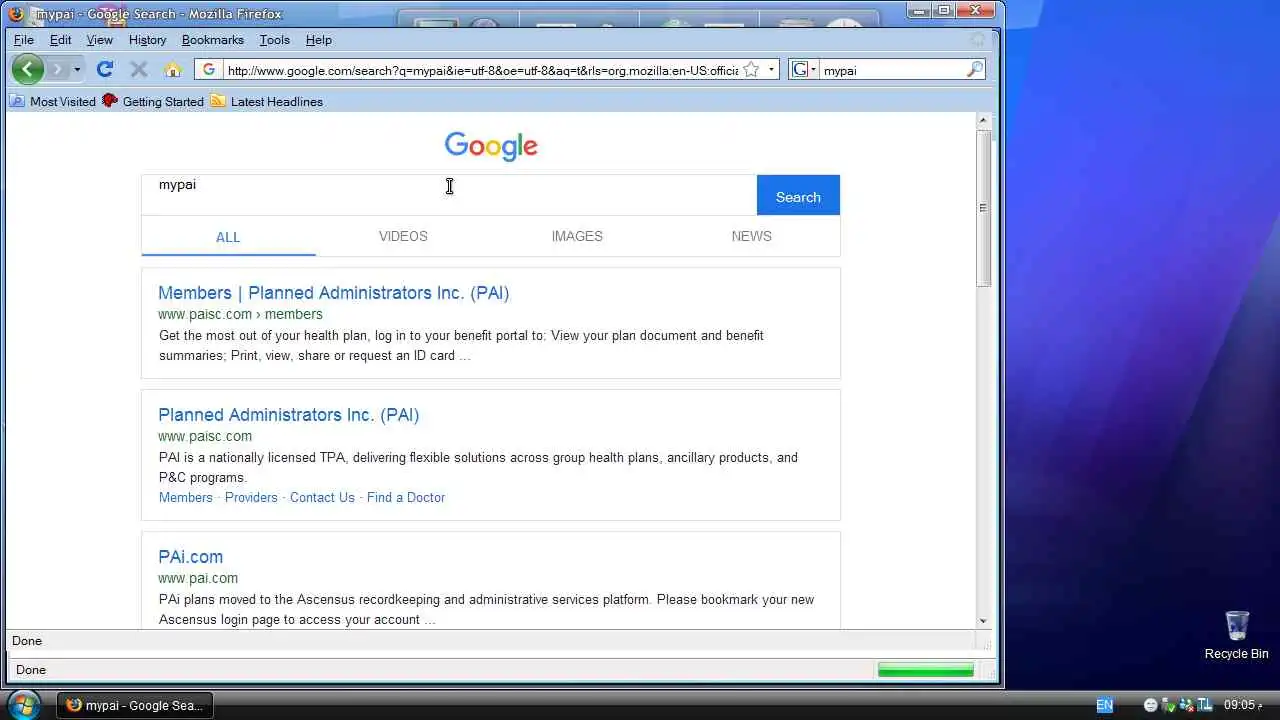Image resolution: width=1280 pixels, height=720 pixels.
Task: Switch to the NEWS tab
Action: click(x=751, y=236)
